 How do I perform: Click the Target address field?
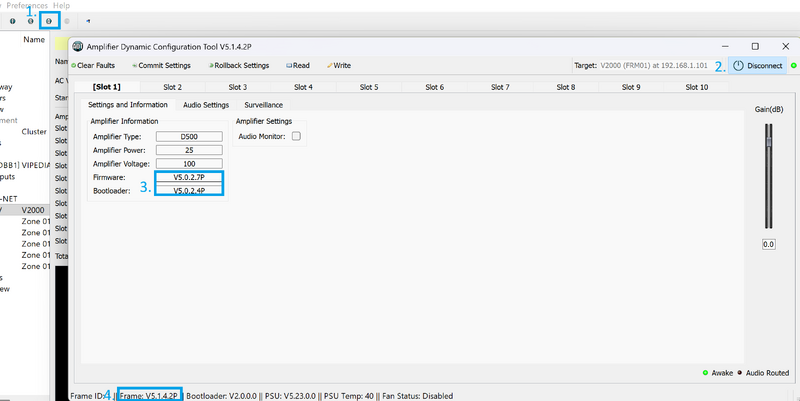(x=655, y=65)
